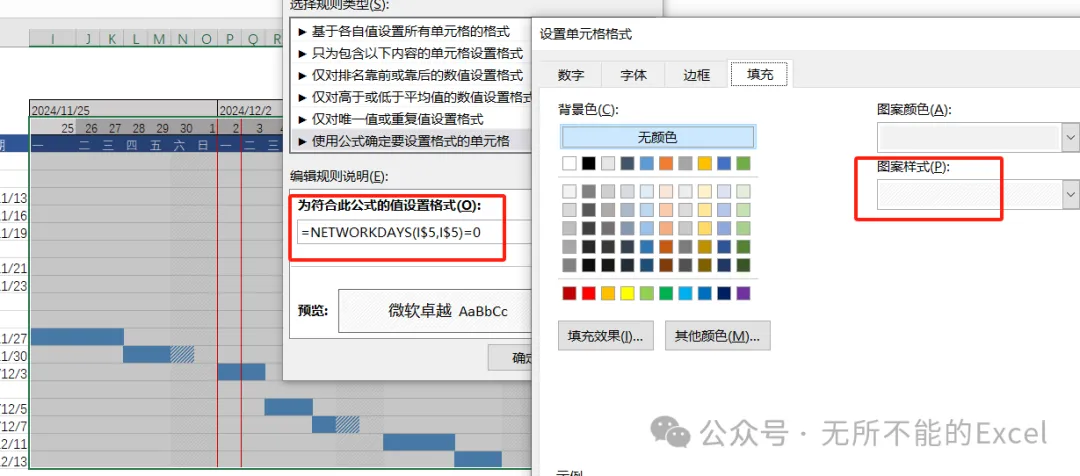Choose standard color light blue swatch
Viewport: 1080px width, 476px height.
point(685,293)
